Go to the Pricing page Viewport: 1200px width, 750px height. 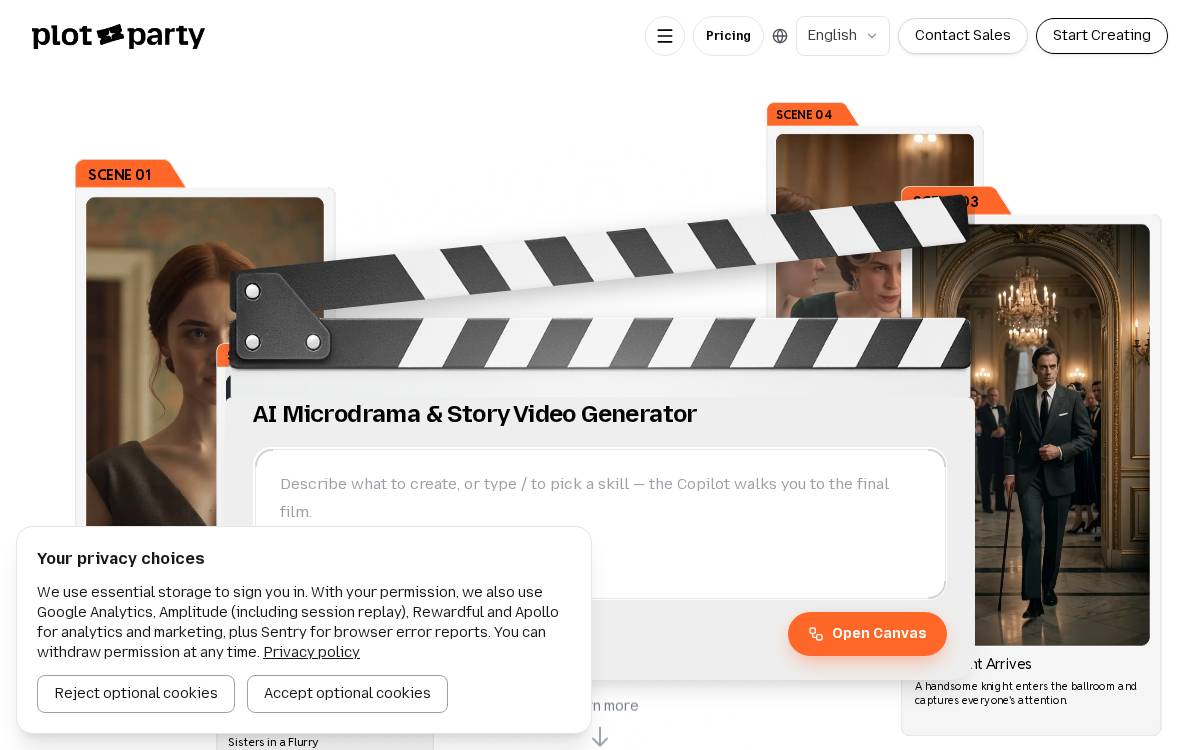coord(728,36)
